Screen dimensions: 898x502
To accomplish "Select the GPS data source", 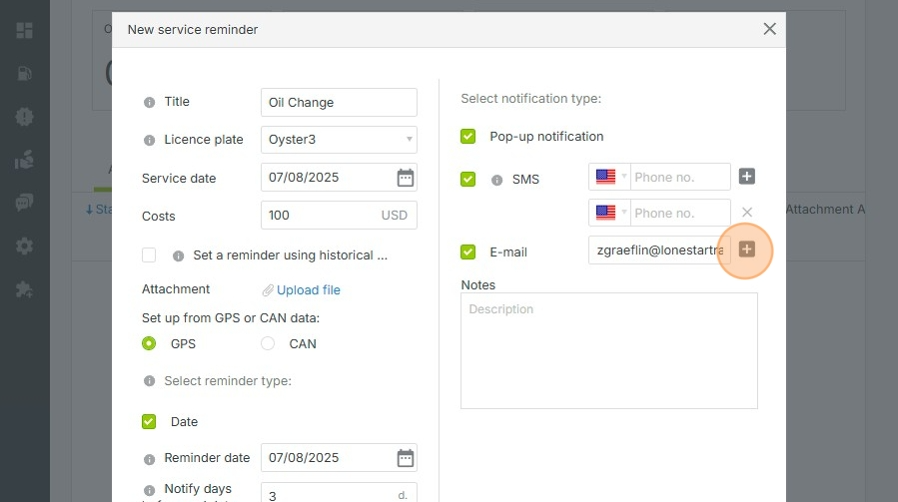I will point(149,343).
